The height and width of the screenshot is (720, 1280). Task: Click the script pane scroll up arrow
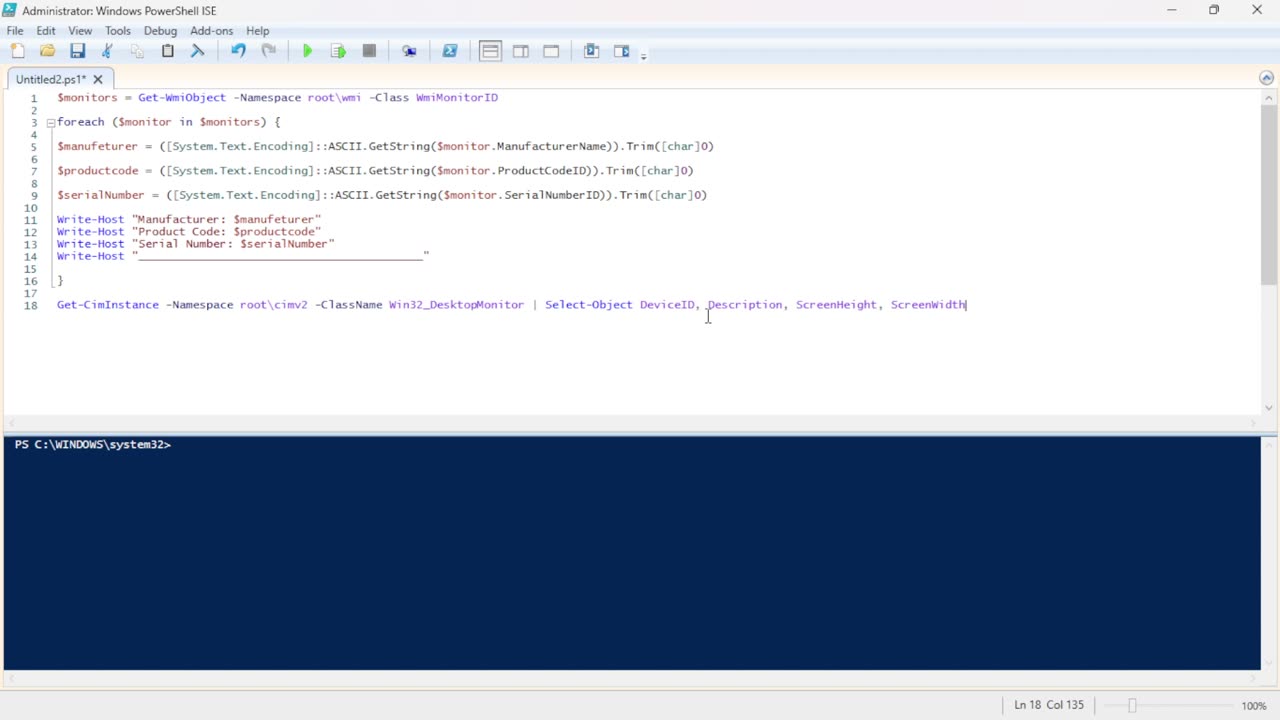pos(1269,97)
